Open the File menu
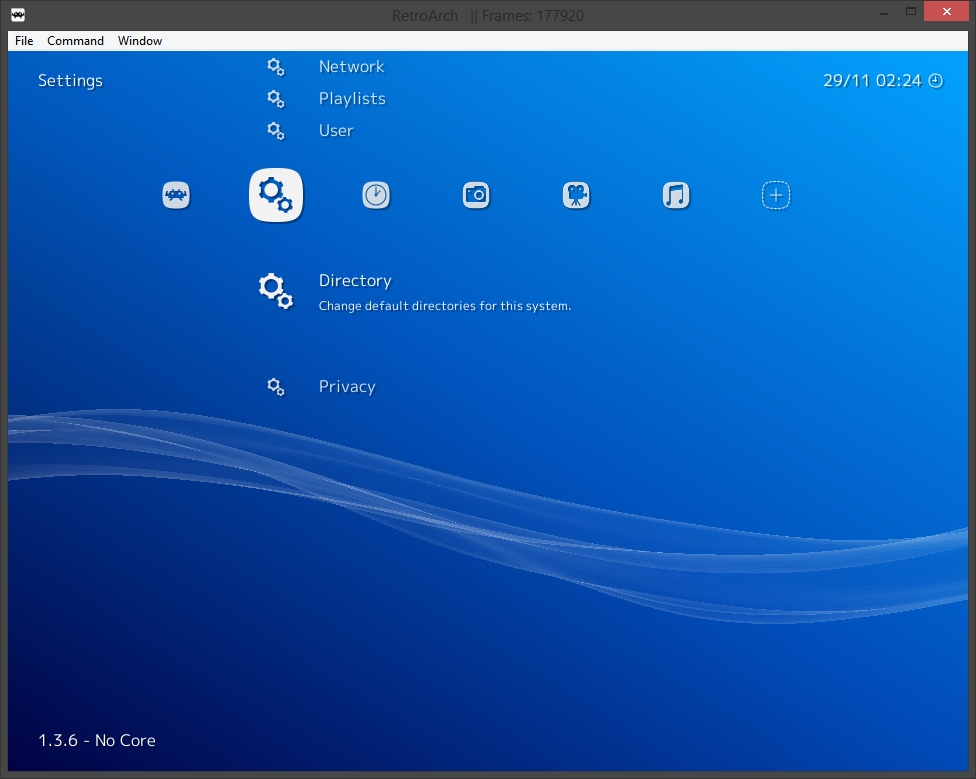Screen dimensions: 976x779 point(24,41)
